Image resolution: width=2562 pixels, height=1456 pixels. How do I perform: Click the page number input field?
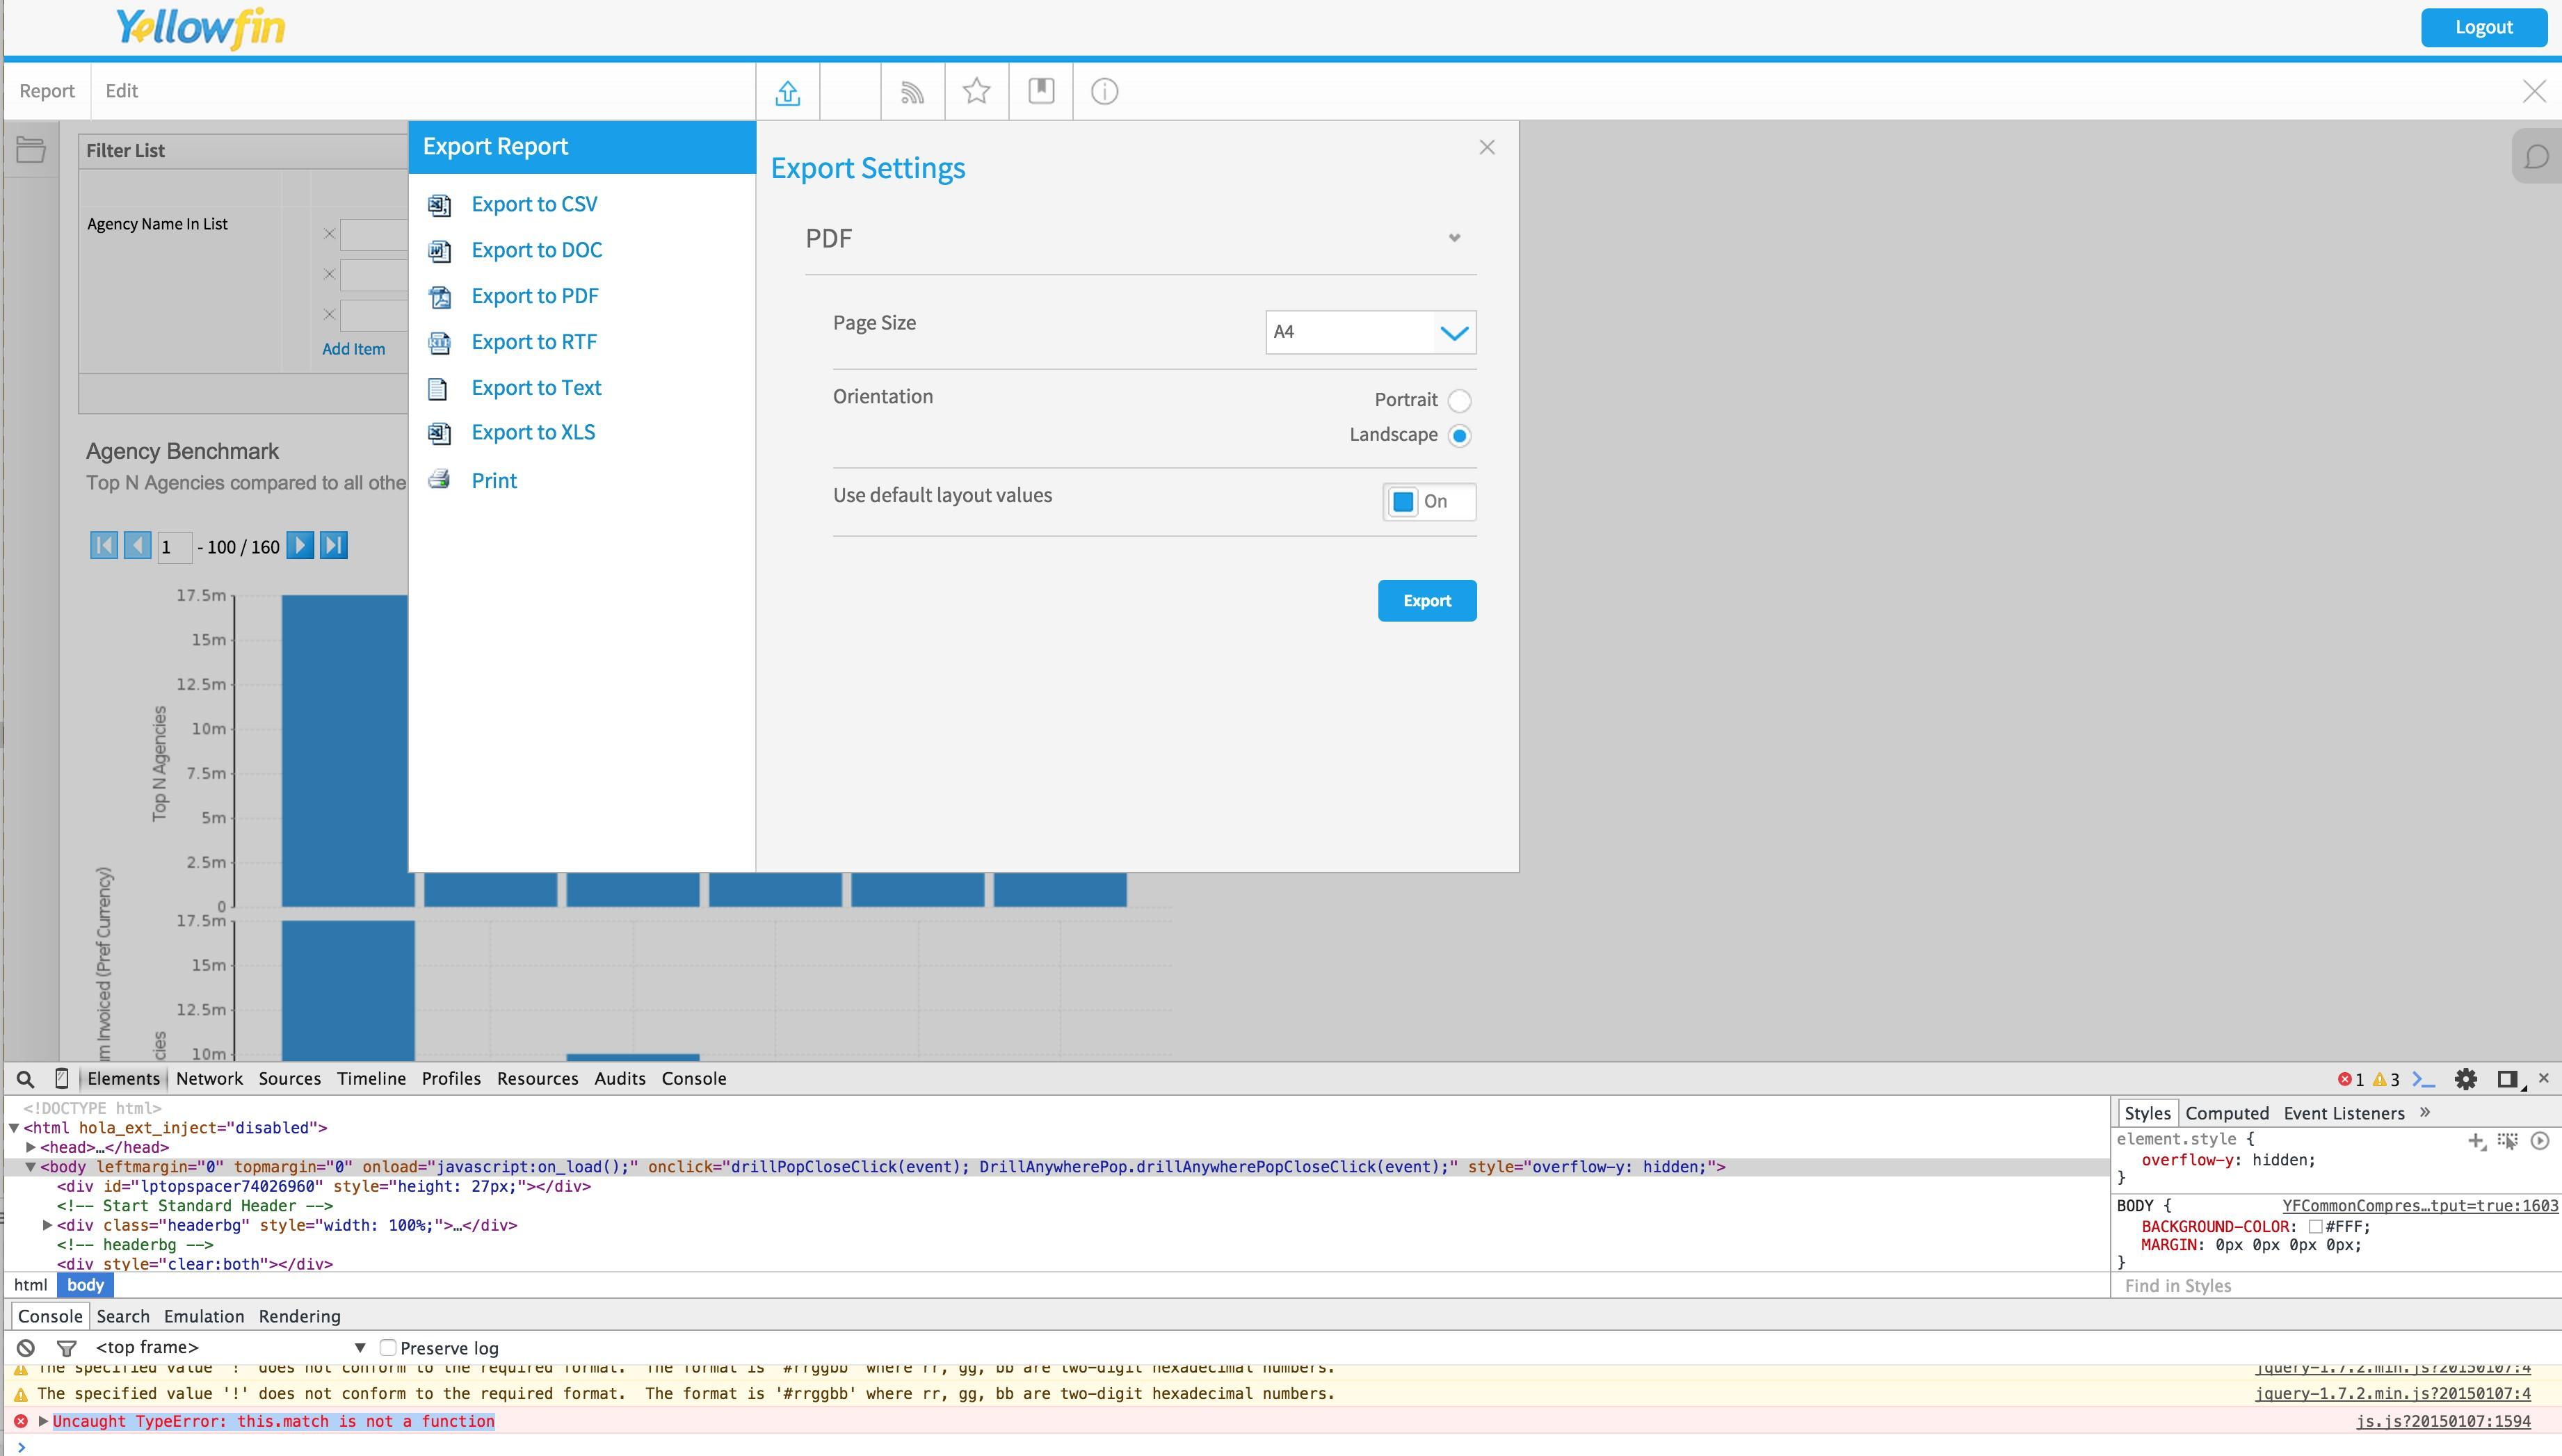pyautogui.click(x=174, y=547)
